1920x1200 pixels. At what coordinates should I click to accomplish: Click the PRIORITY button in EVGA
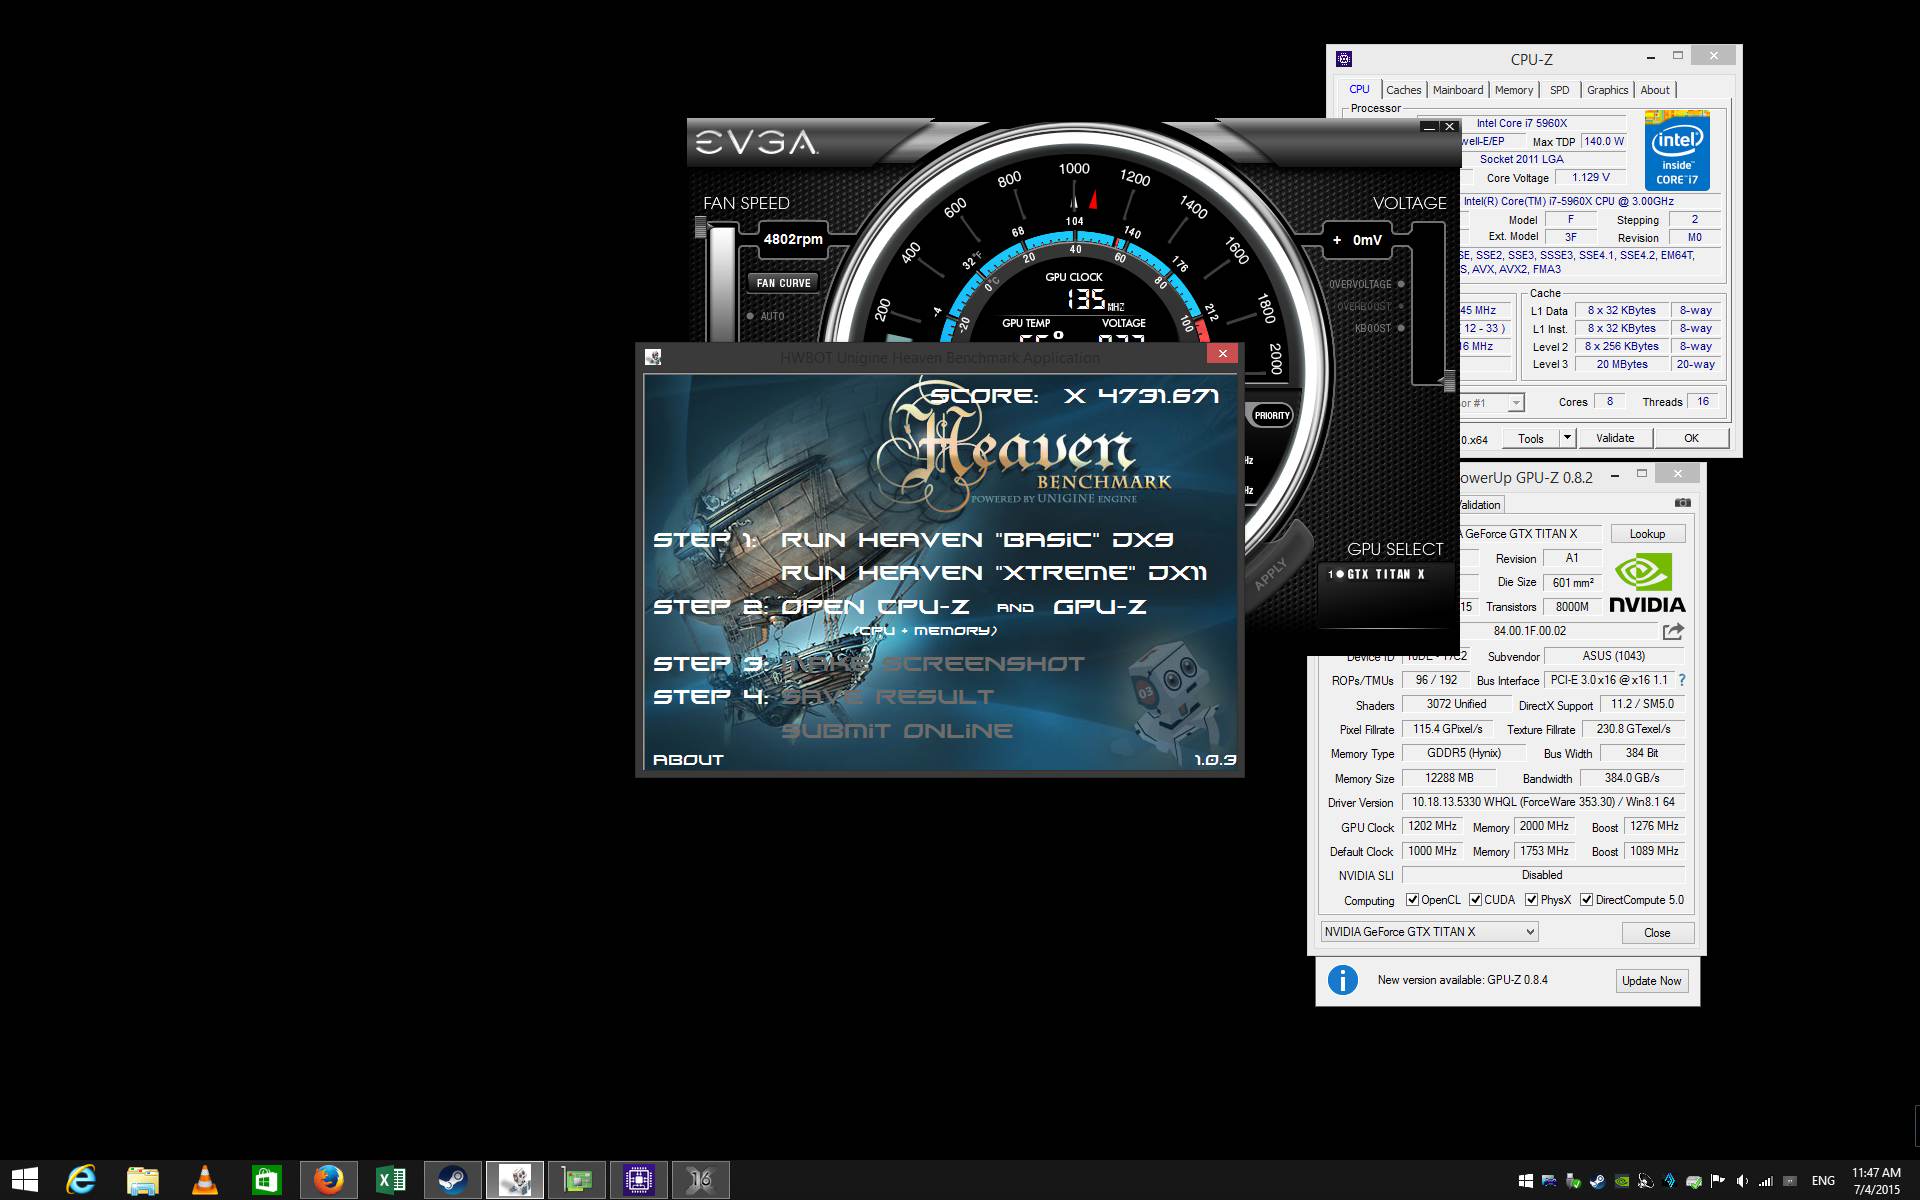[x=1272, y=415]
